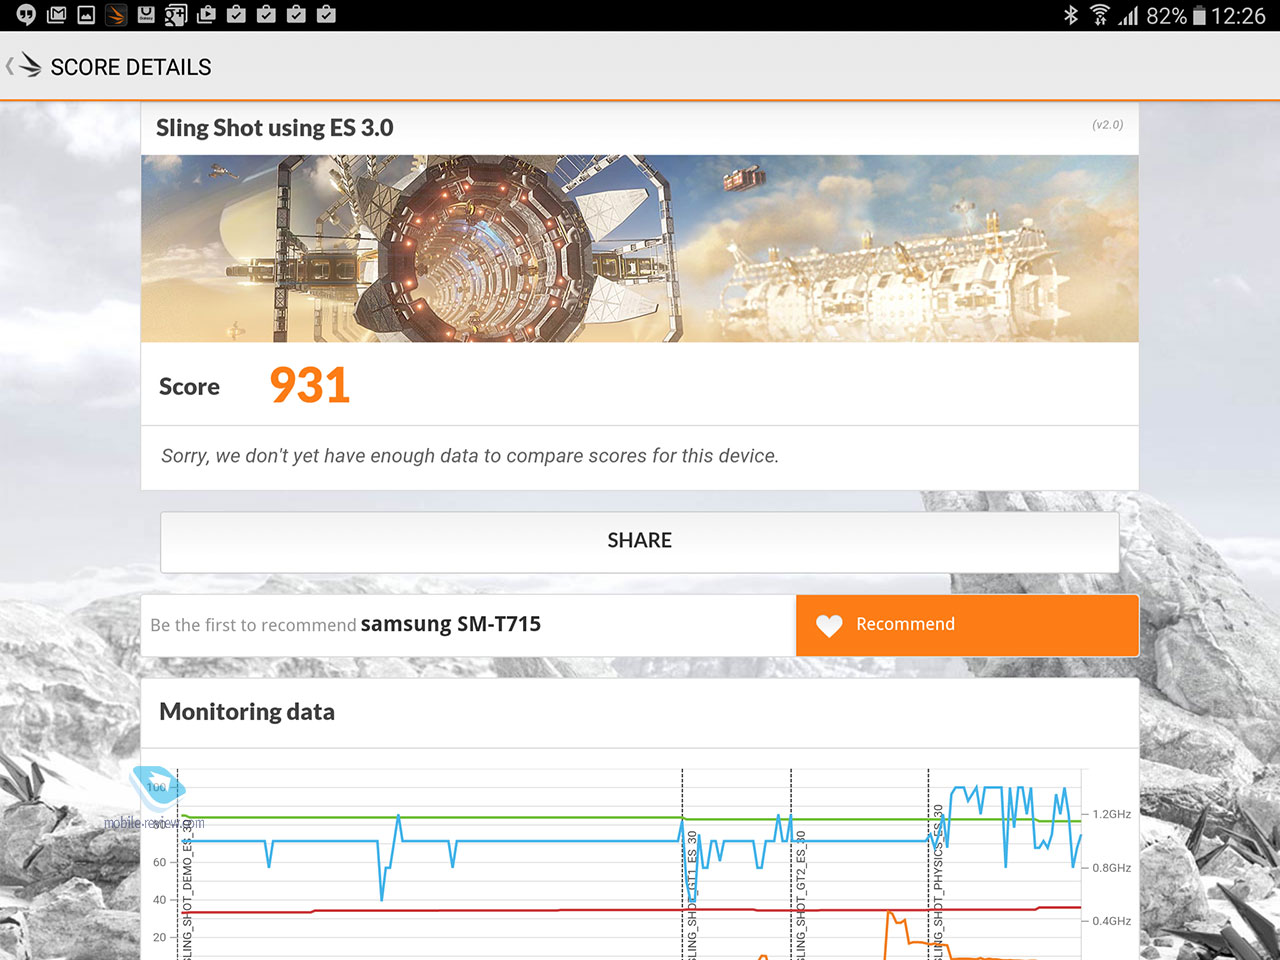Open the orange 3DMark notification icon
The image size is (1280, 960).
116,15
